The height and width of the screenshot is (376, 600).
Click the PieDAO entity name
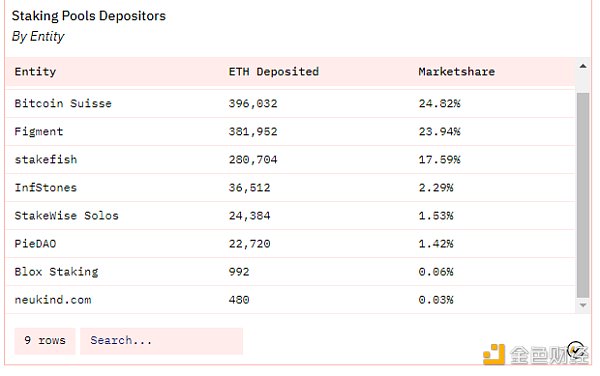(35, 244)
